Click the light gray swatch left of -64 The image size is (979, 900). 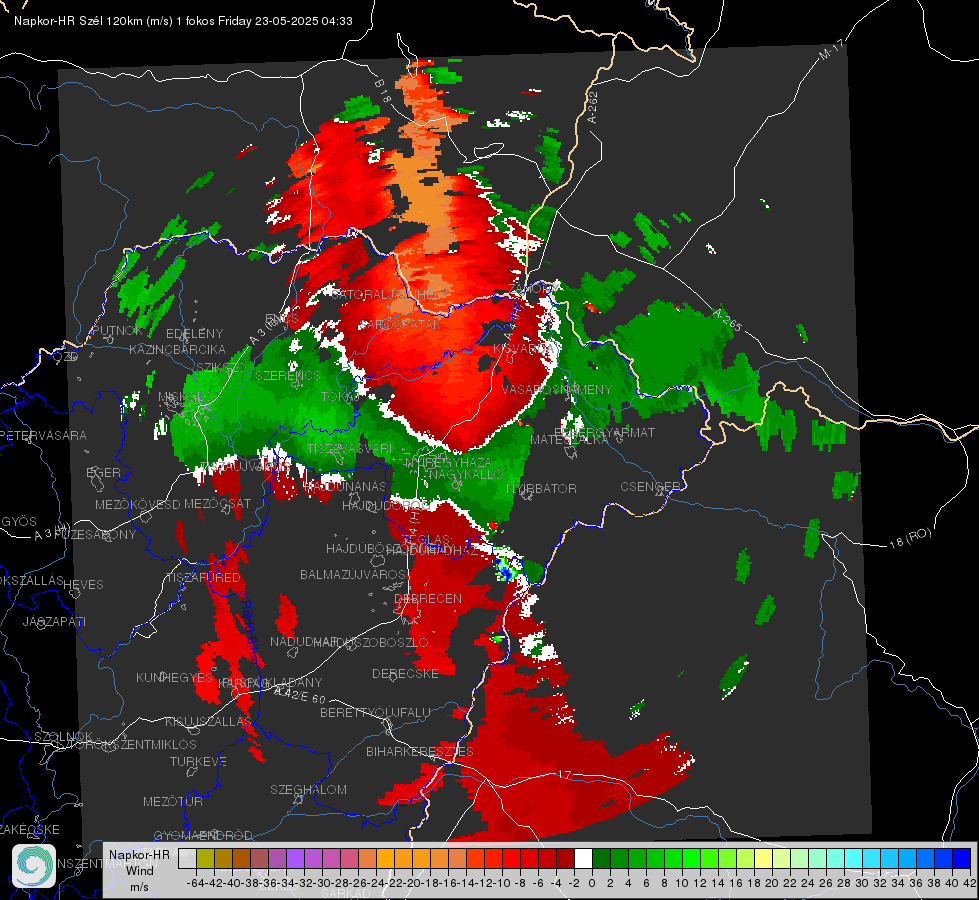point(187,858)
